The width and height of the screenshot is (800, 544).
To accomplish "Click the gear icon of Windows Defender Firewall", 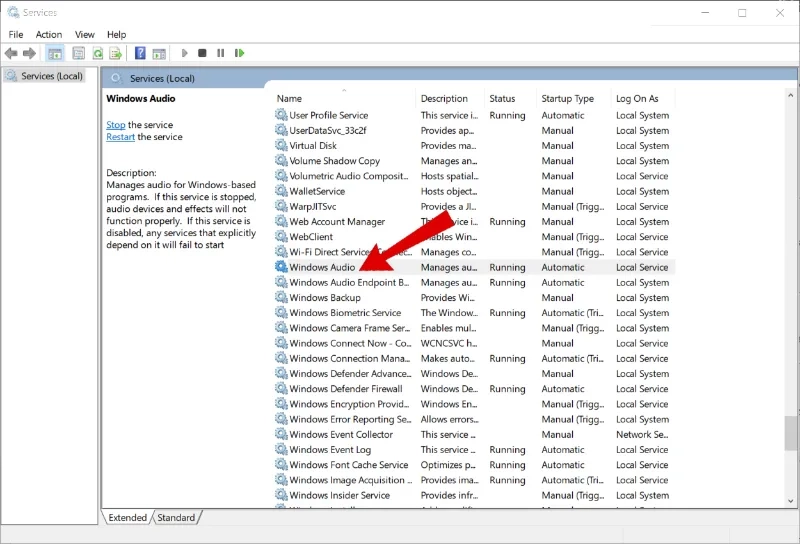I will point(281,388).
